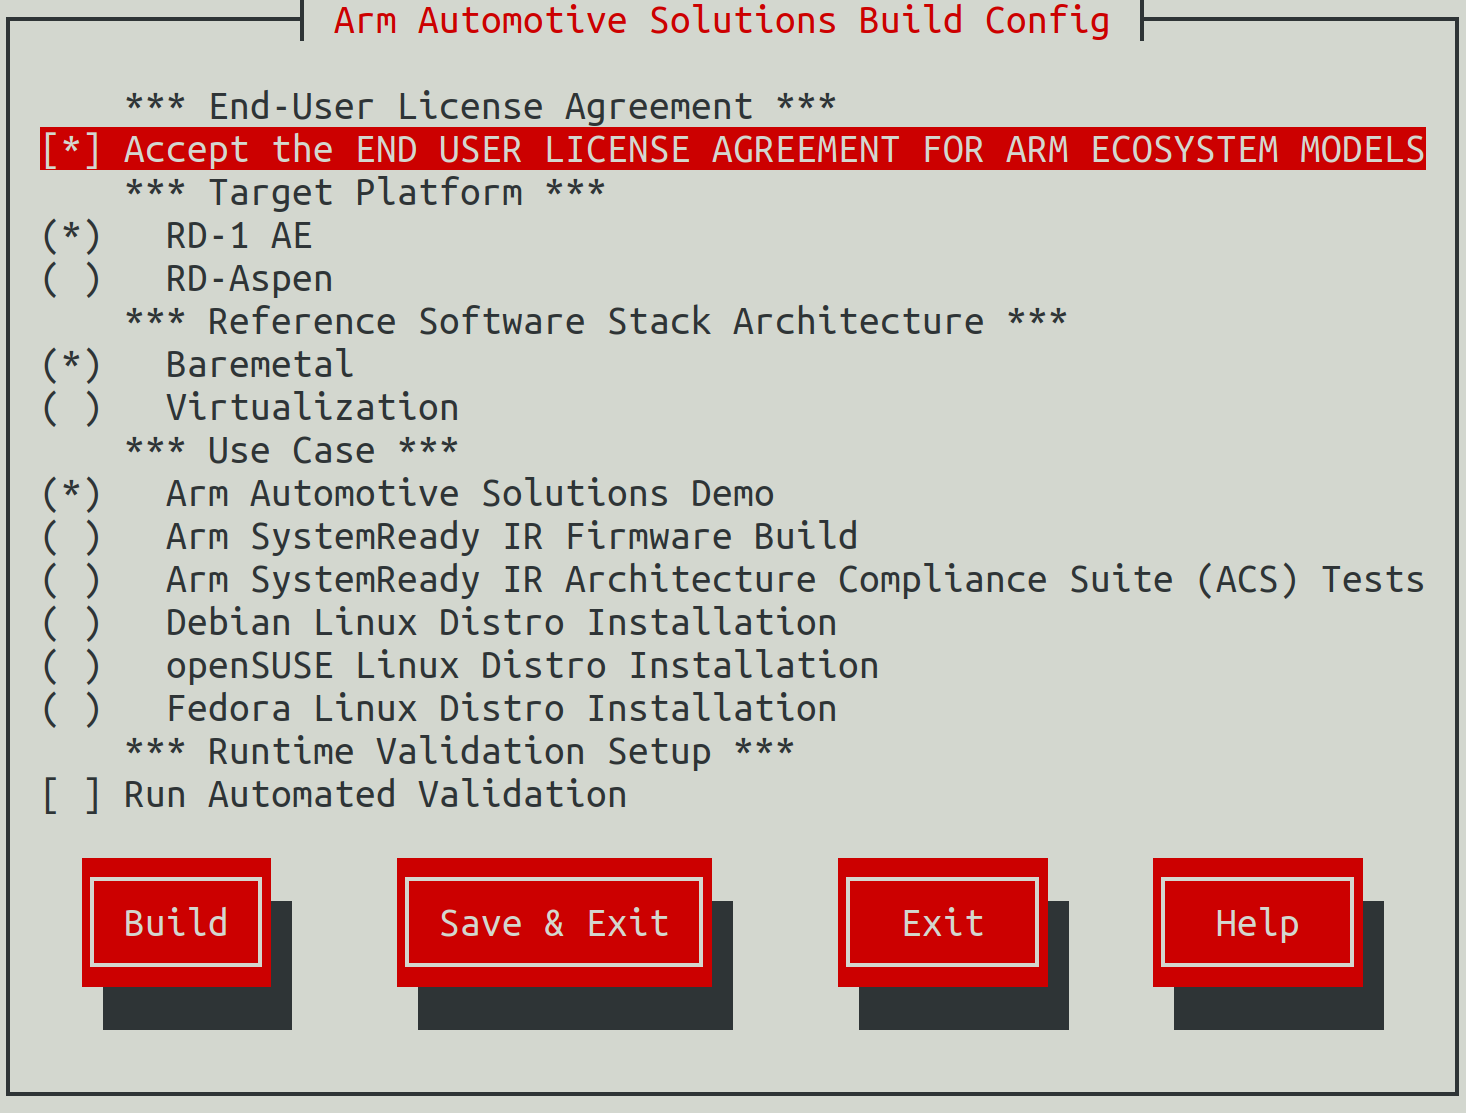Open Help via the Help button
The width and height of the screenshot is (1466, 1113).
coord(1258,922)
